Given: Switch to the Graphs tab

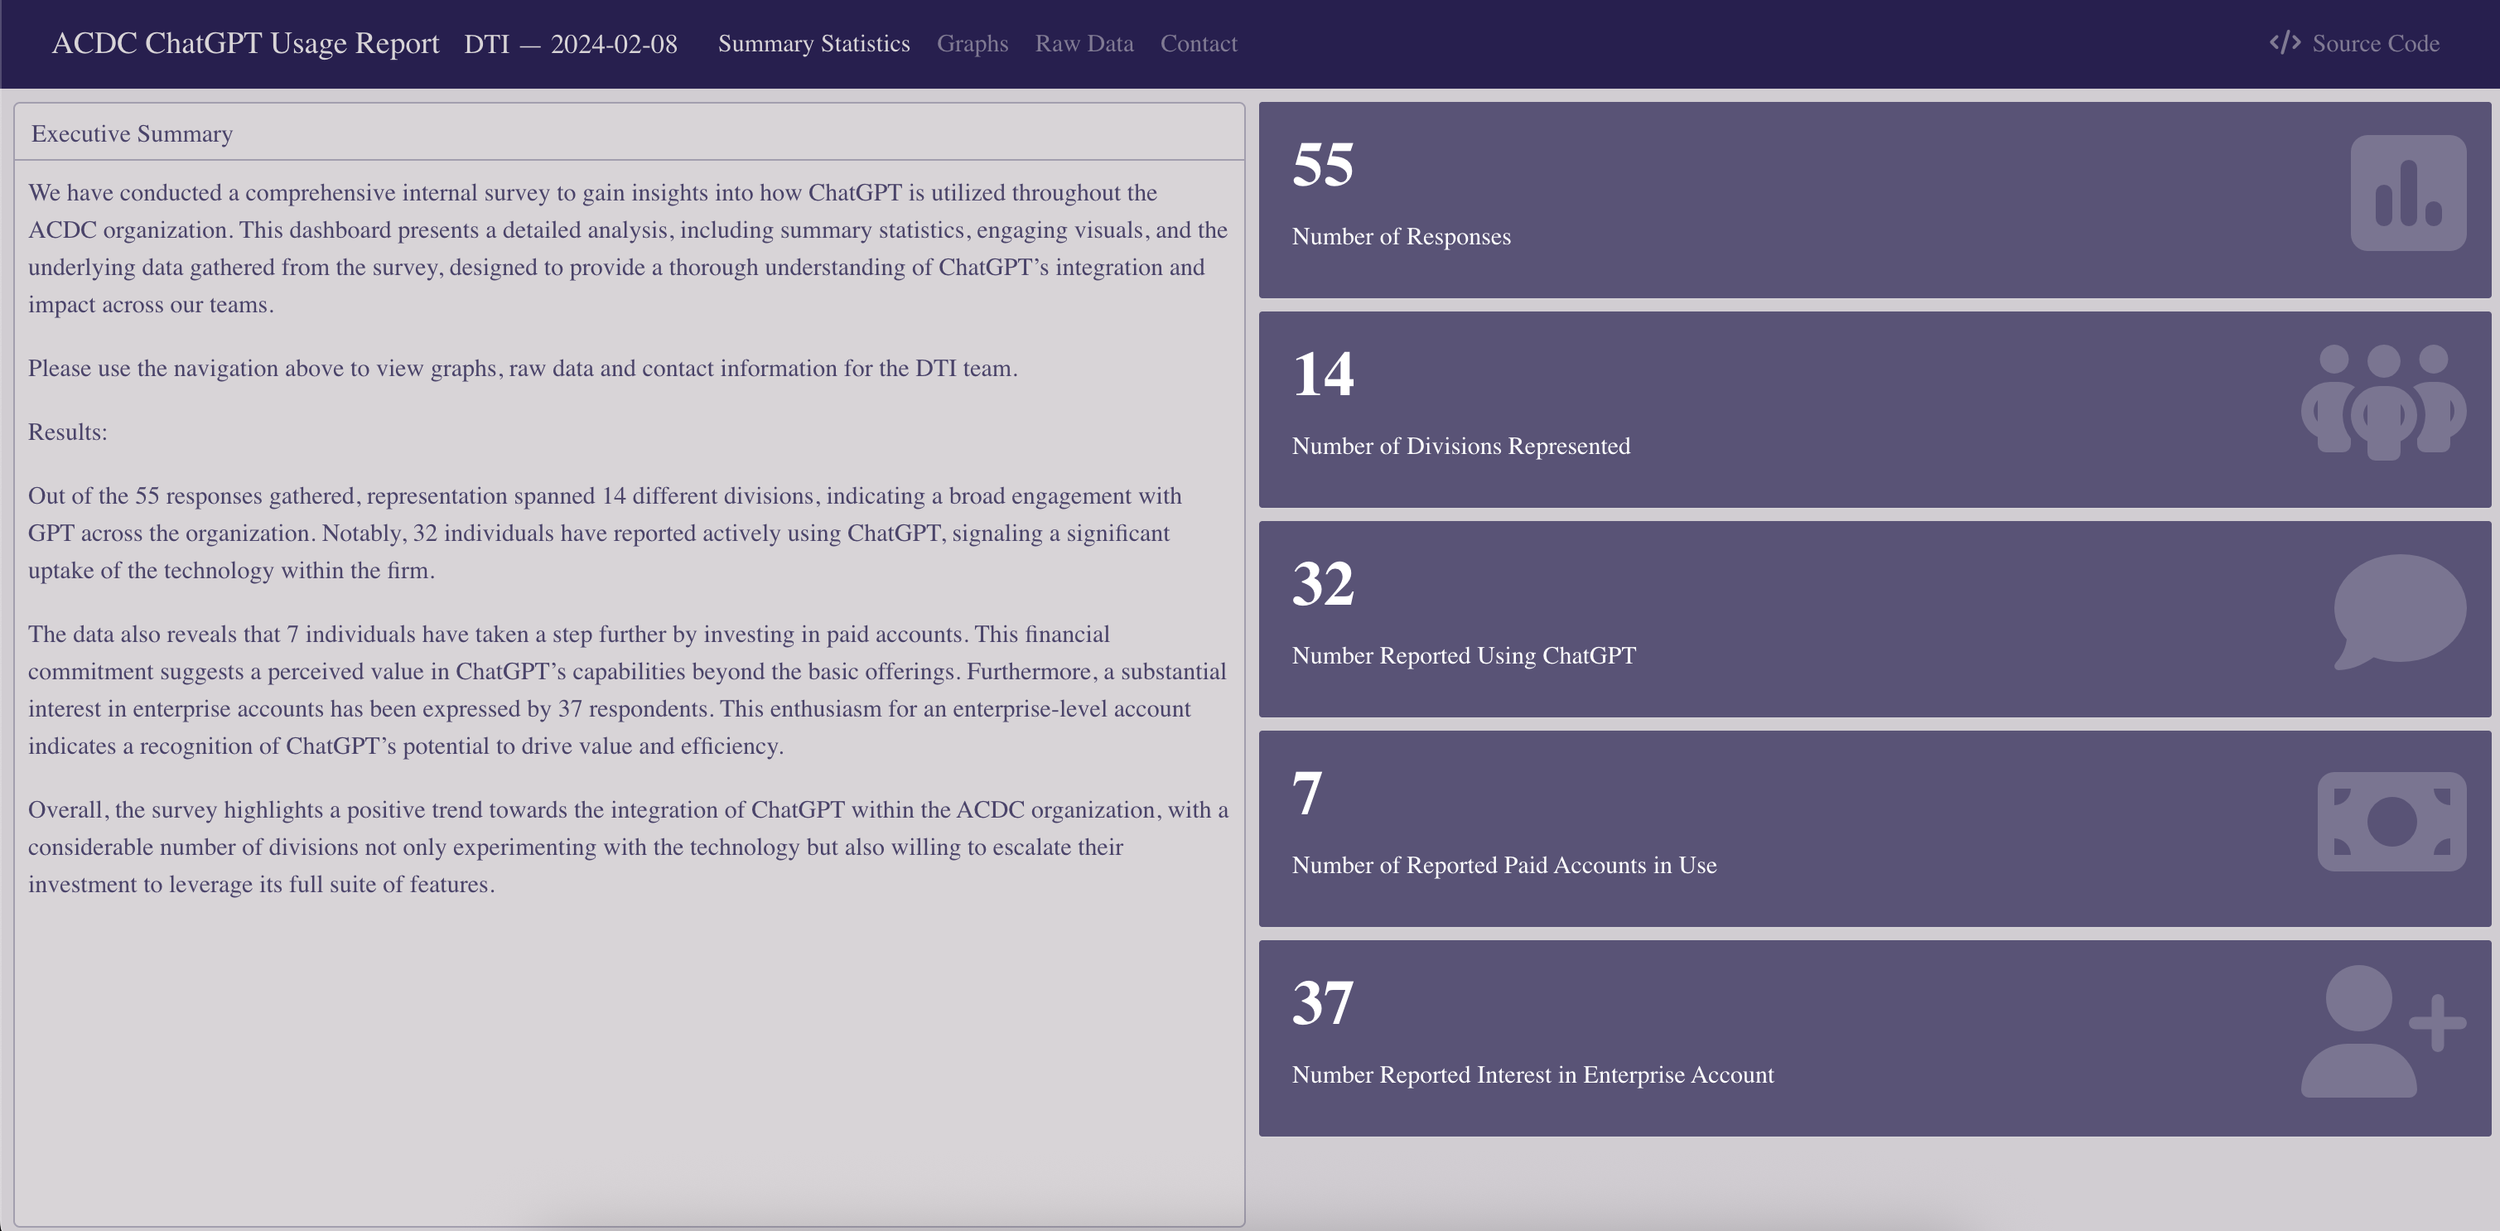Looking at the screenshot, I should (x=972, y=44).
